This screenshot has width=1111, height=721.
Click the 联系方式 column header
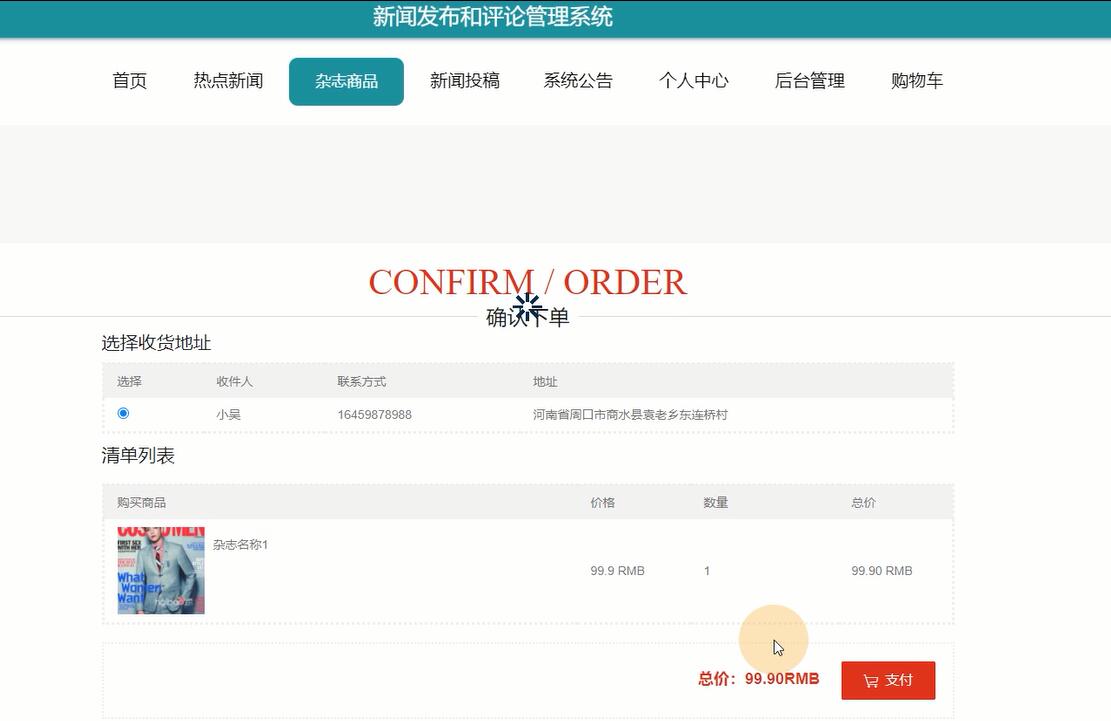click(x=361, y=382)
